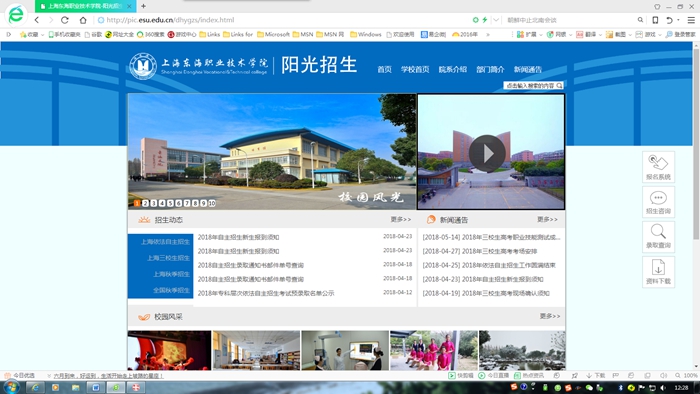Select slide 2 in the campus banner

[x=146, y=203]
